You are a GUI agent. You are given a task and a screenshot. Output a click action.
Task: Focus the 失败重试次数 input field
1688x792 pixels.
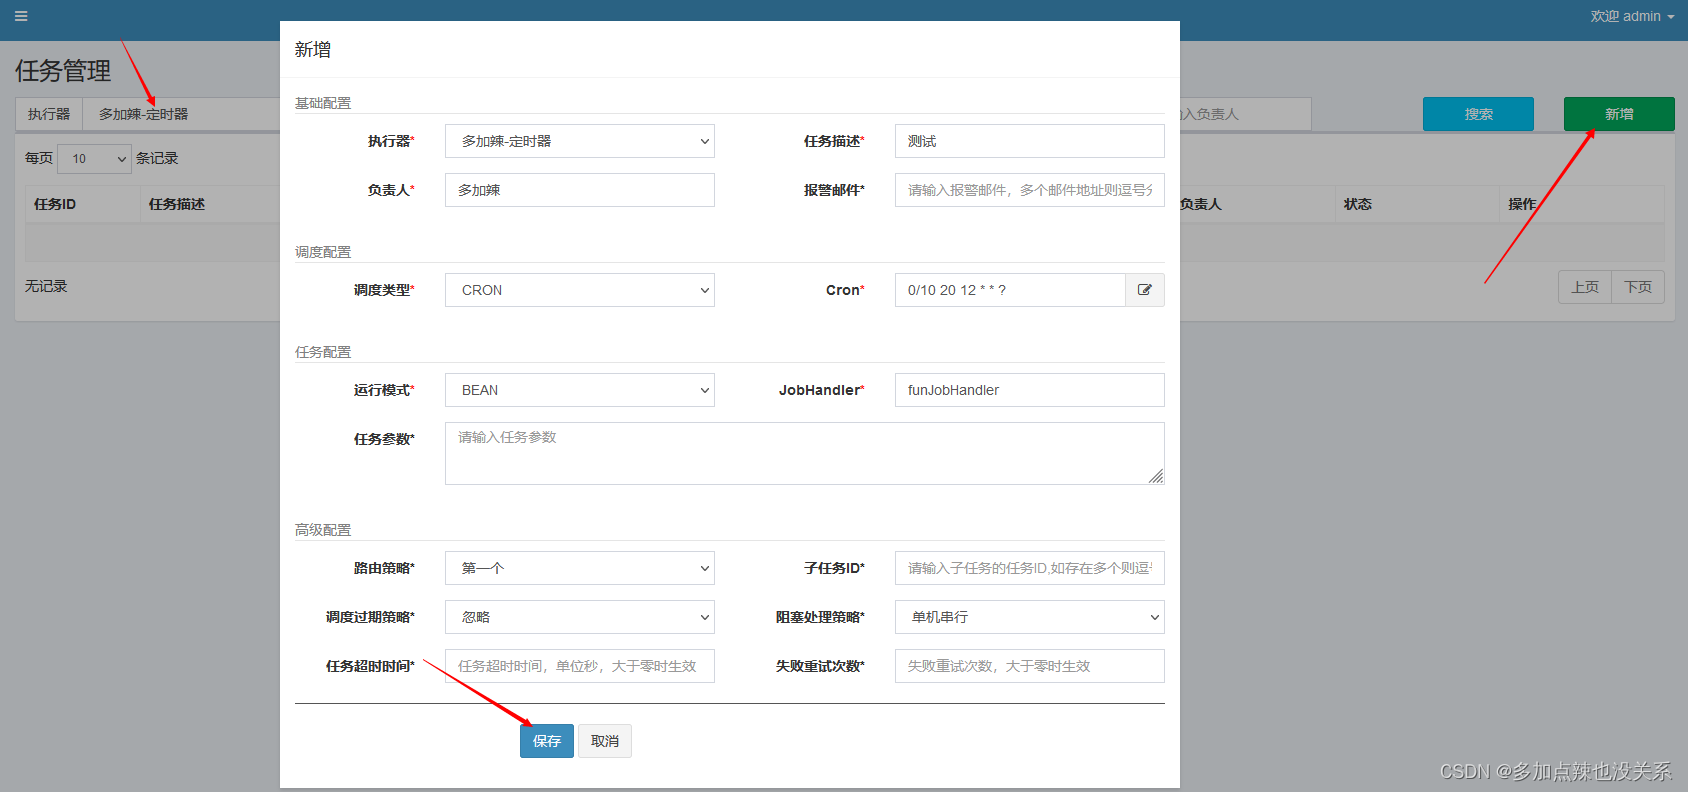click(1030, 666)
